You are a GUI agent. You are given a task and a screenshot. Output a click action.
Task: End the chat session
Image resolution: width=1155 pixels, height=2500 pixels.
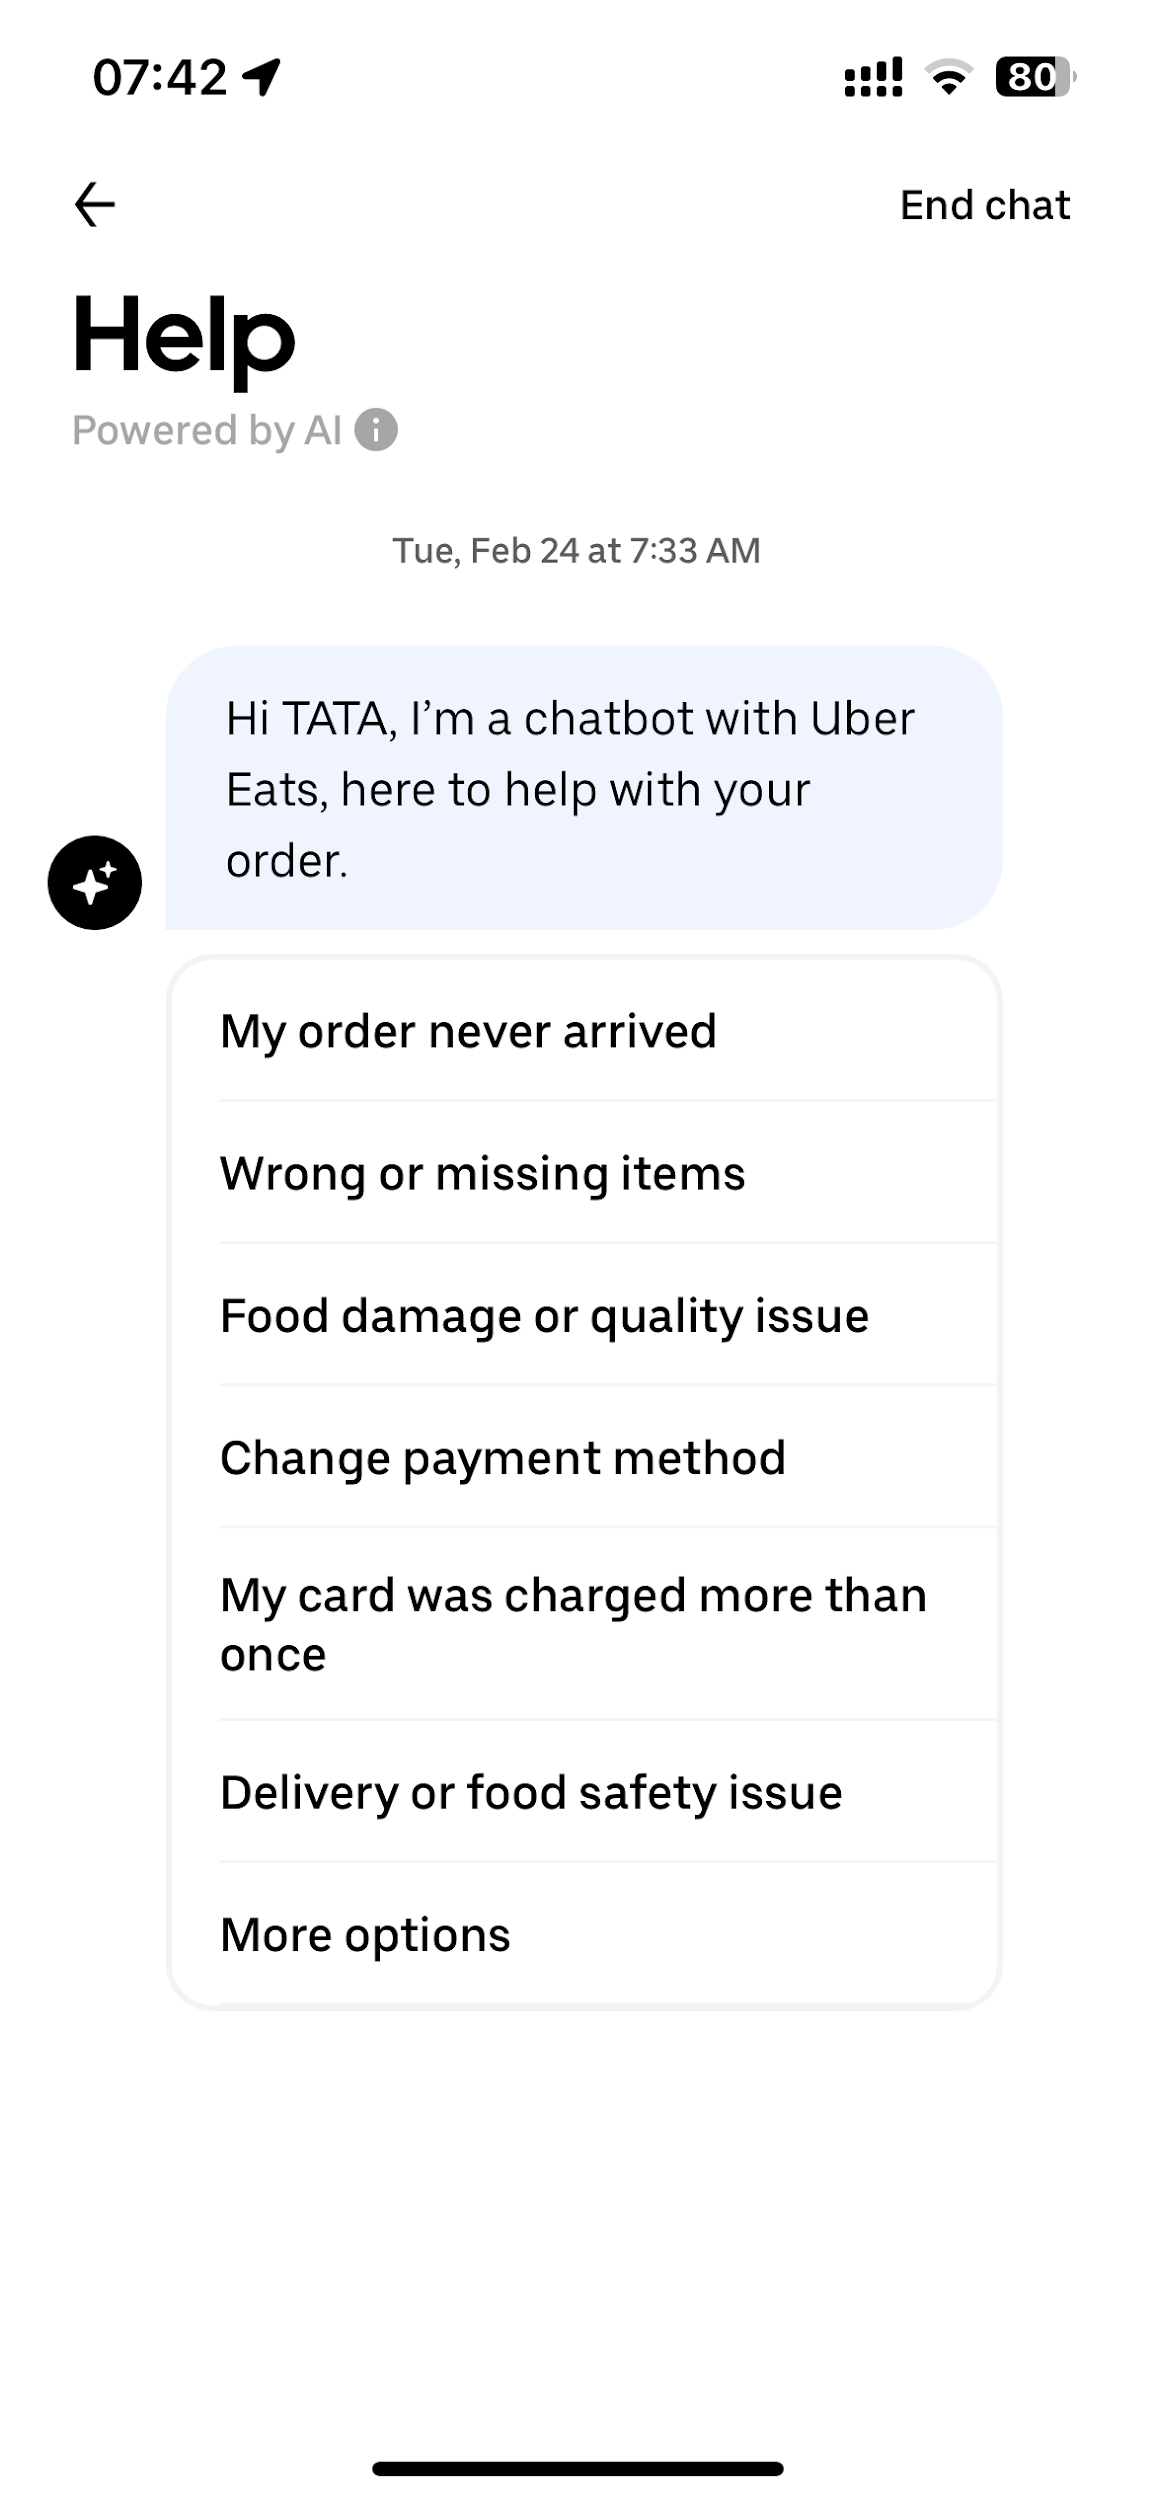pos(984,205)
